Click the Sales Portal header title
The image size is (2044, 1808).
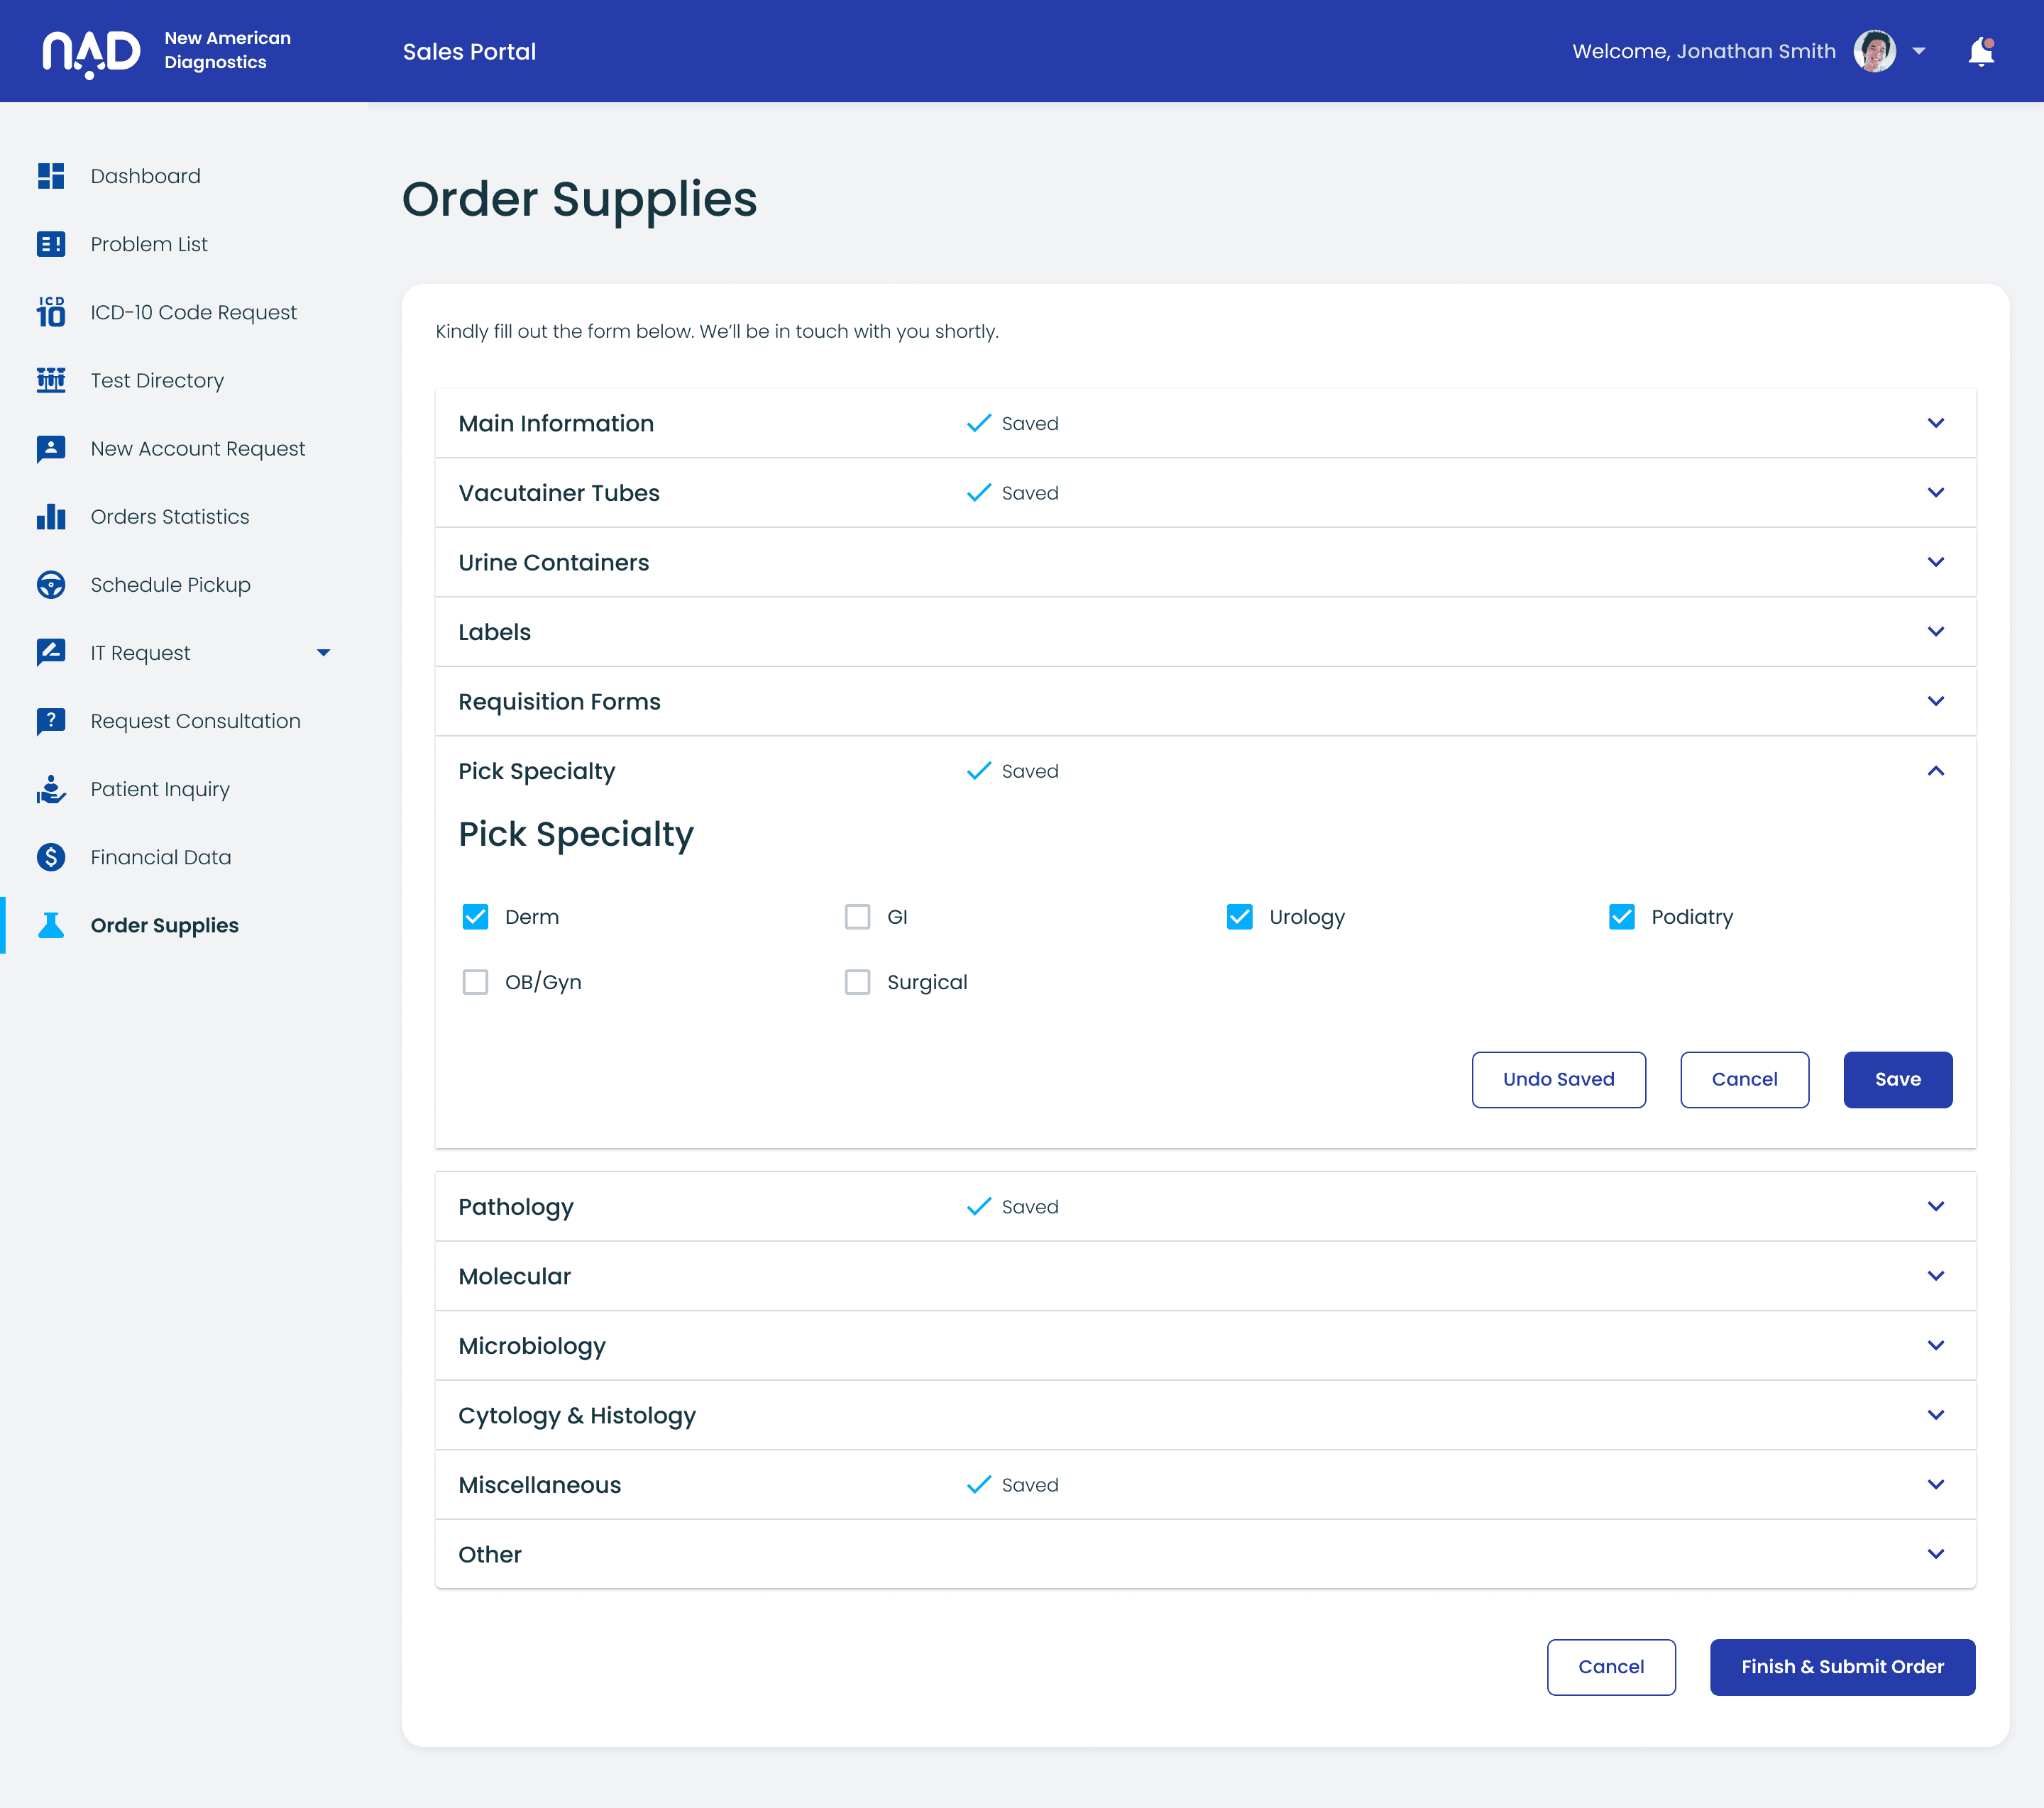[469, 51]
